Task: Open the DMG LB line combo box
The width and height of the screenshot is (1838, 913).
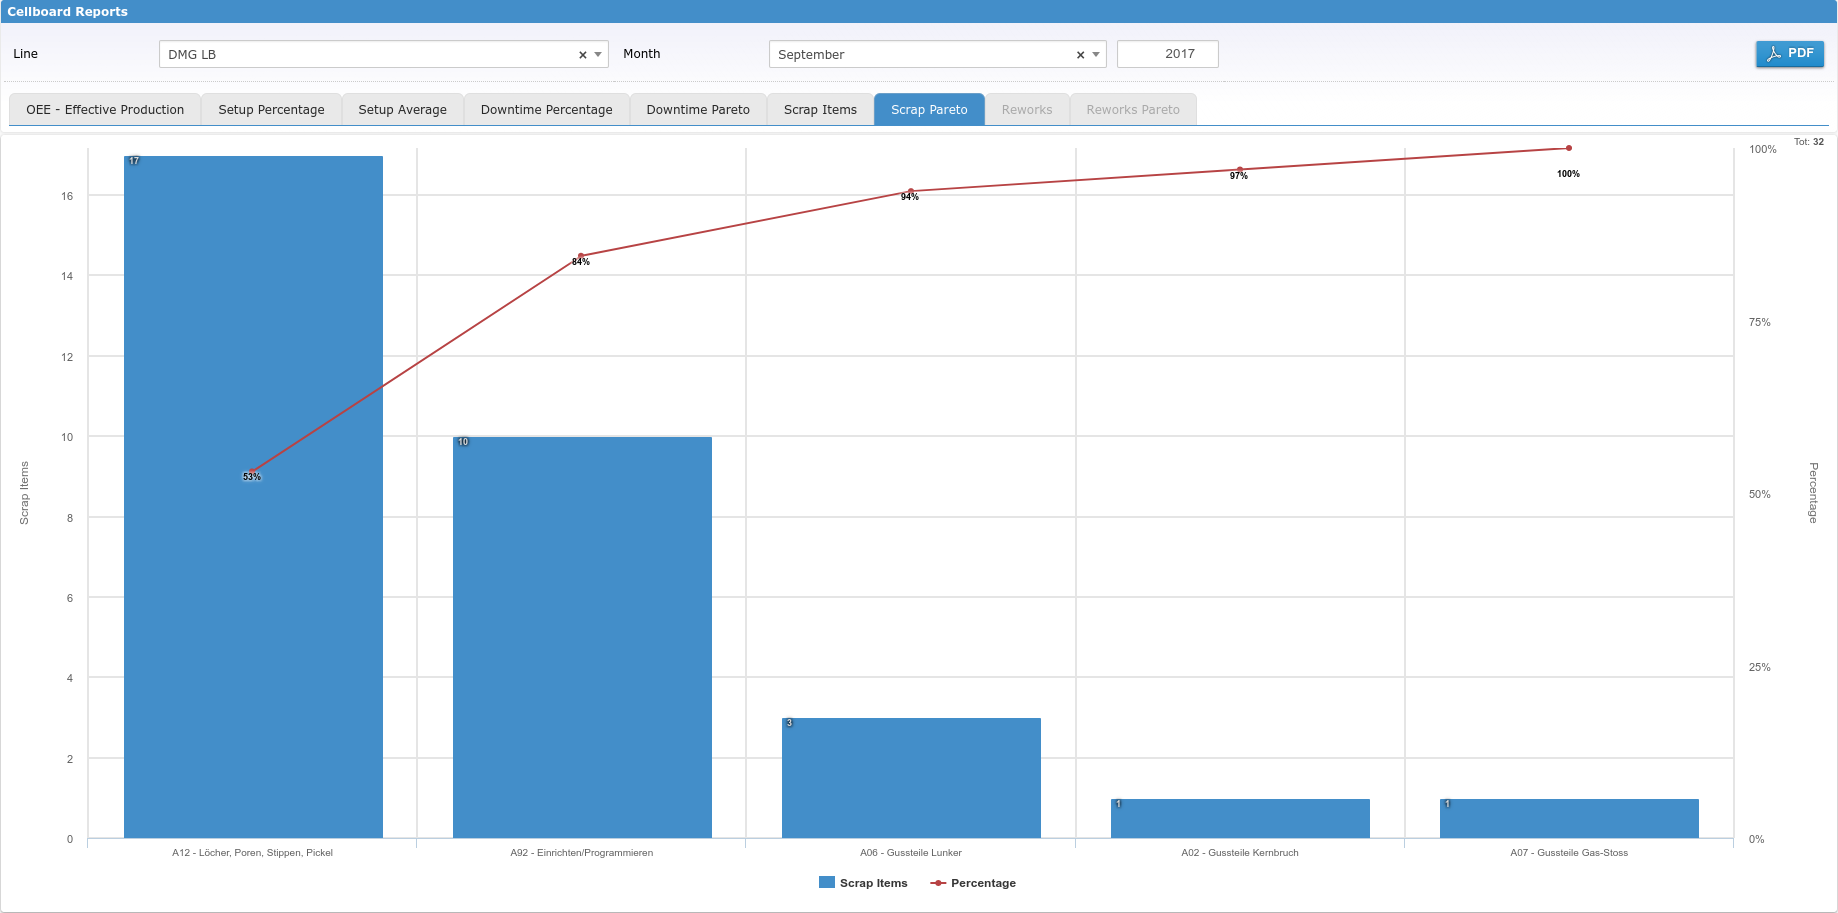Action: point(370,55)
